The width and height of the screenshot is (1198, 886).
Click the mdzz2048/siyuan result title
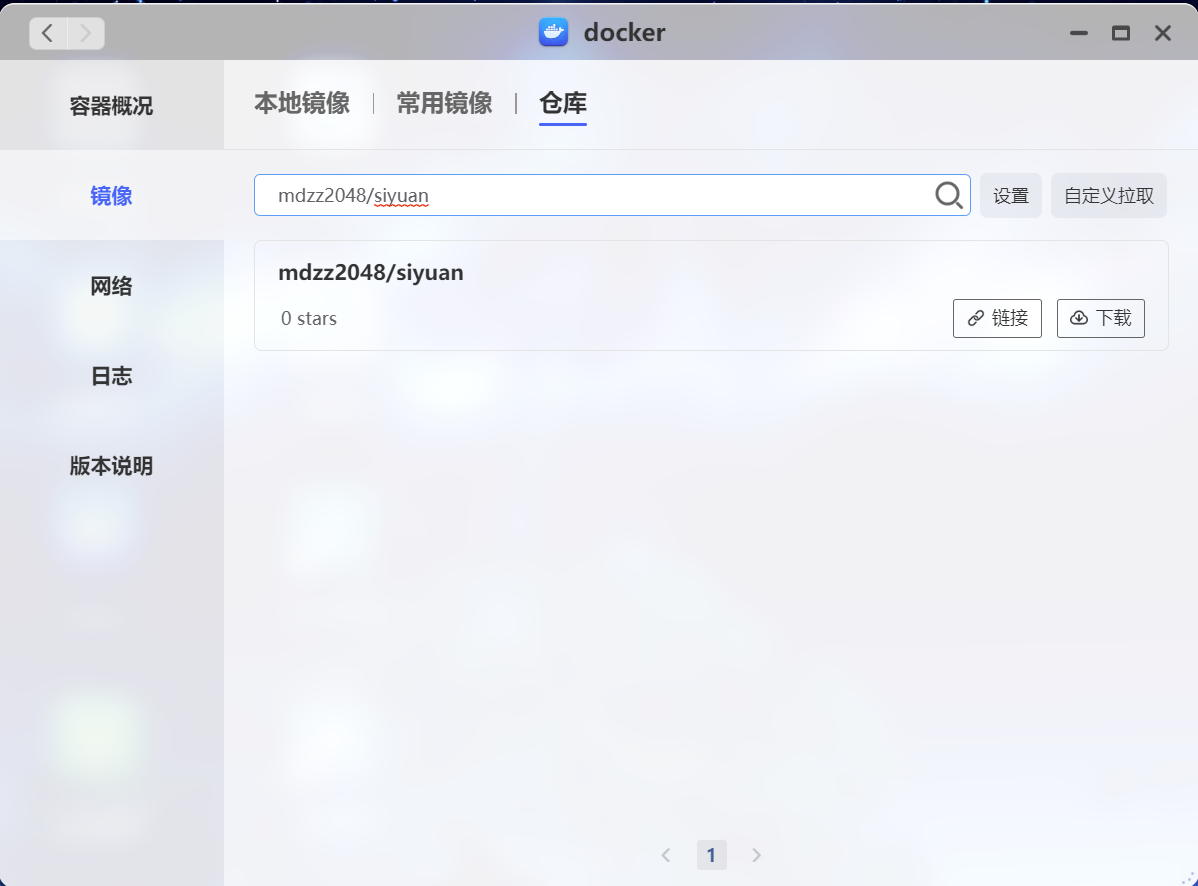(x=371, y=273)
